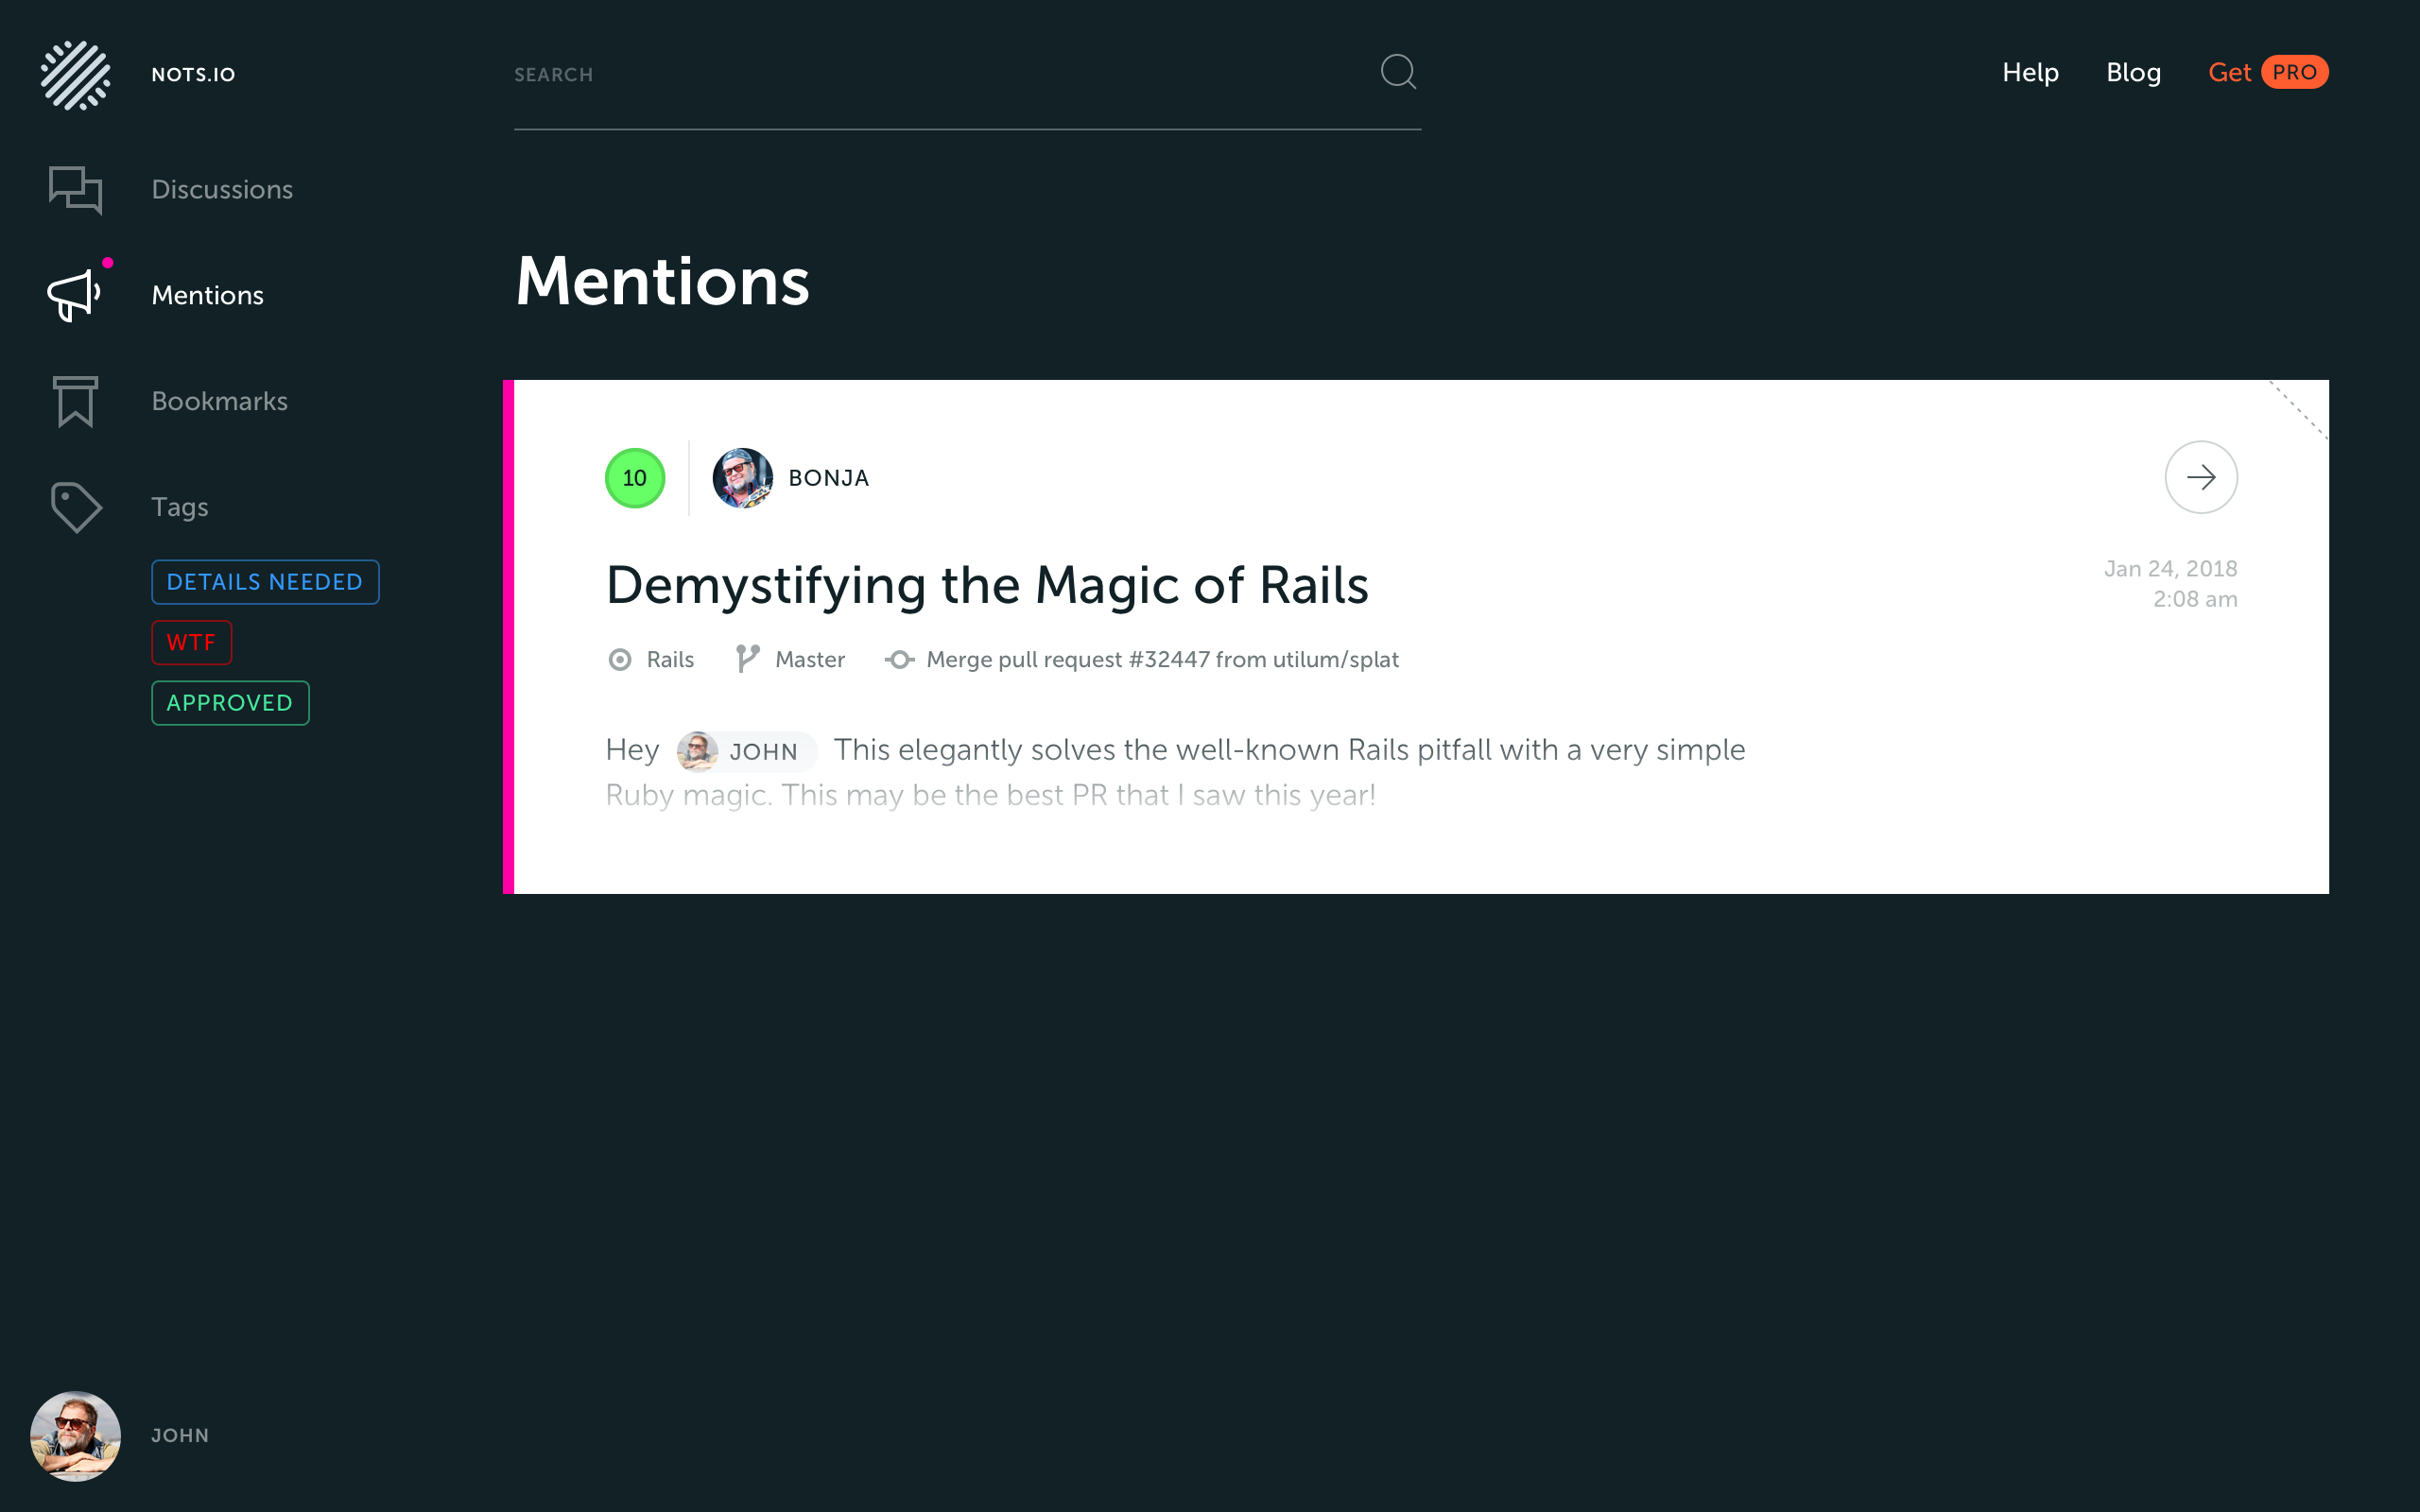The width and height of the screenshot is (2420, 1512).
Task: Open the Bookmarks ribbon icon
Action: (x=75, y=401)
